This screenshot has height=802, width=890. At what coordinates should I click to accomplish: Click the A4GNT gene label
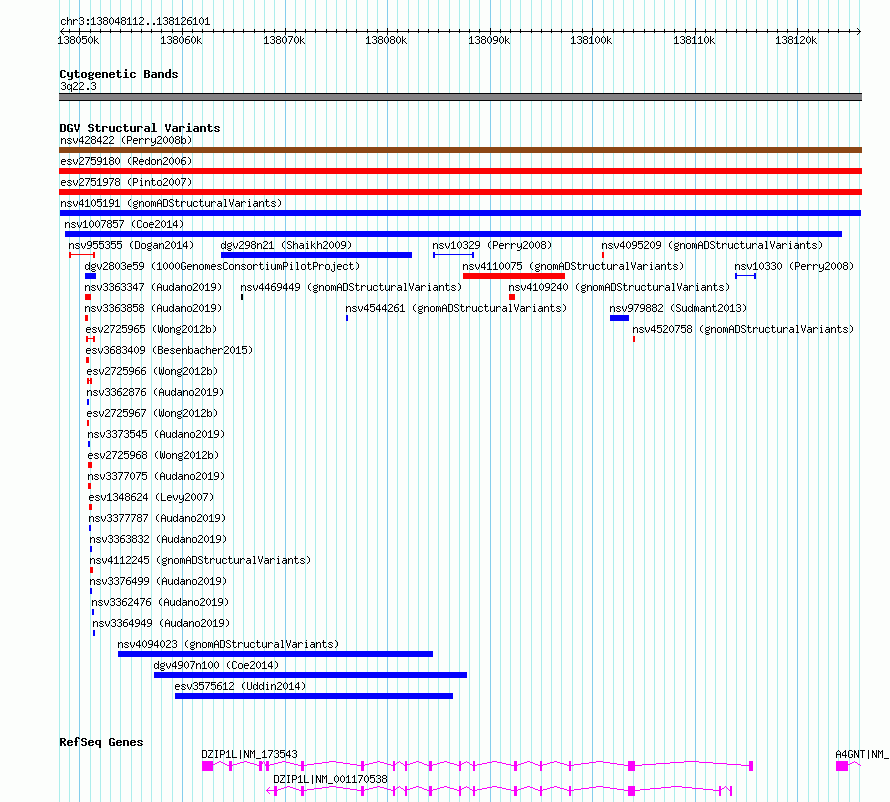(x=862, y=754)
